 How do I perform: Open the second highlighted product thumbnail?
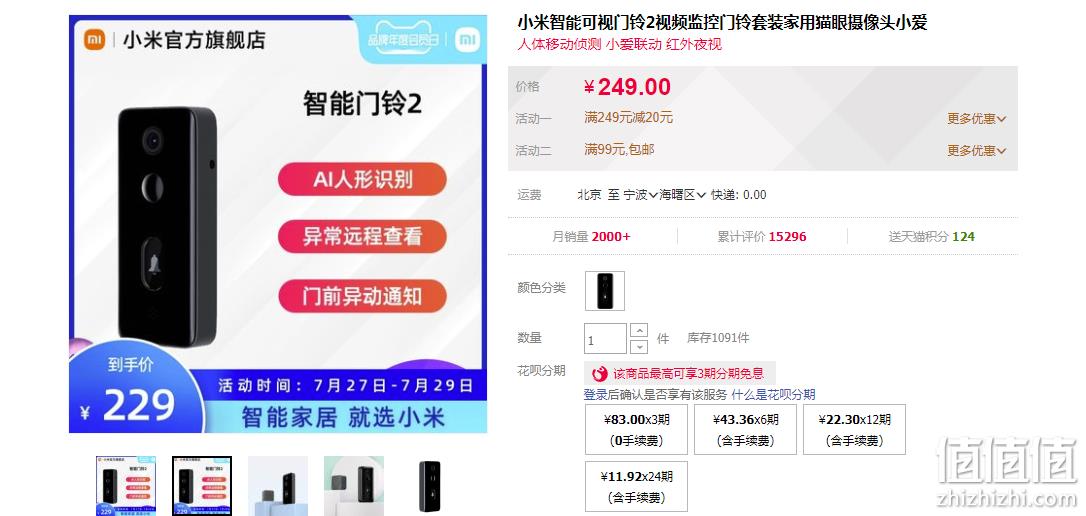click(x=202, y=486)
